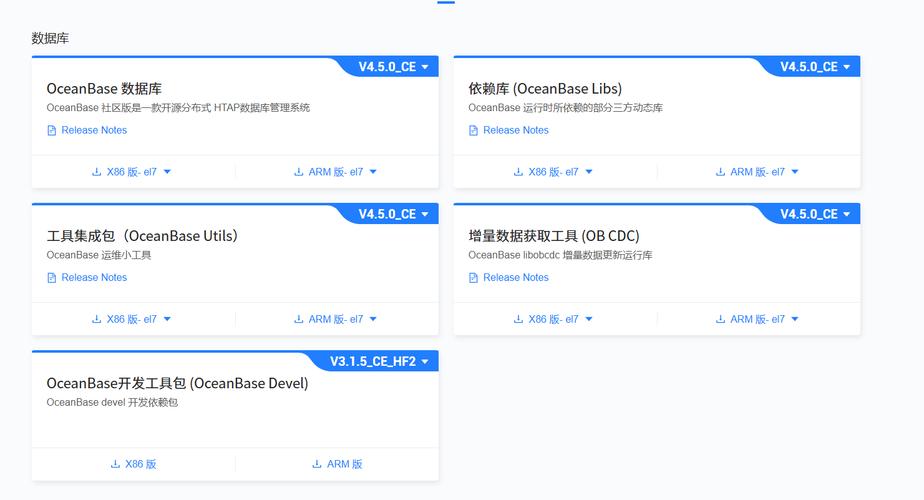
Task: Click description OceanBase 运维小工具
Action: tap(99, 255)
